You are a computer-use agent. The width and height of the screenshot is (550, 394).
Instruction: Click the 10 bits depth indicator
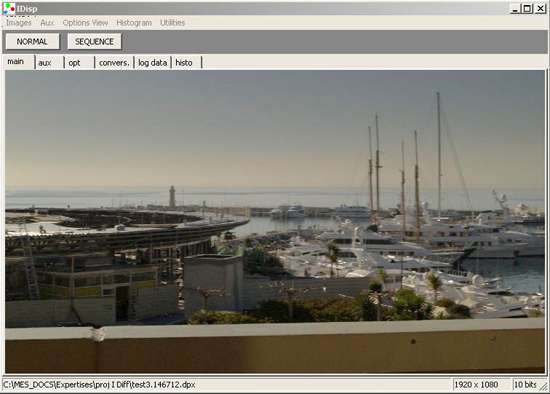525,385
